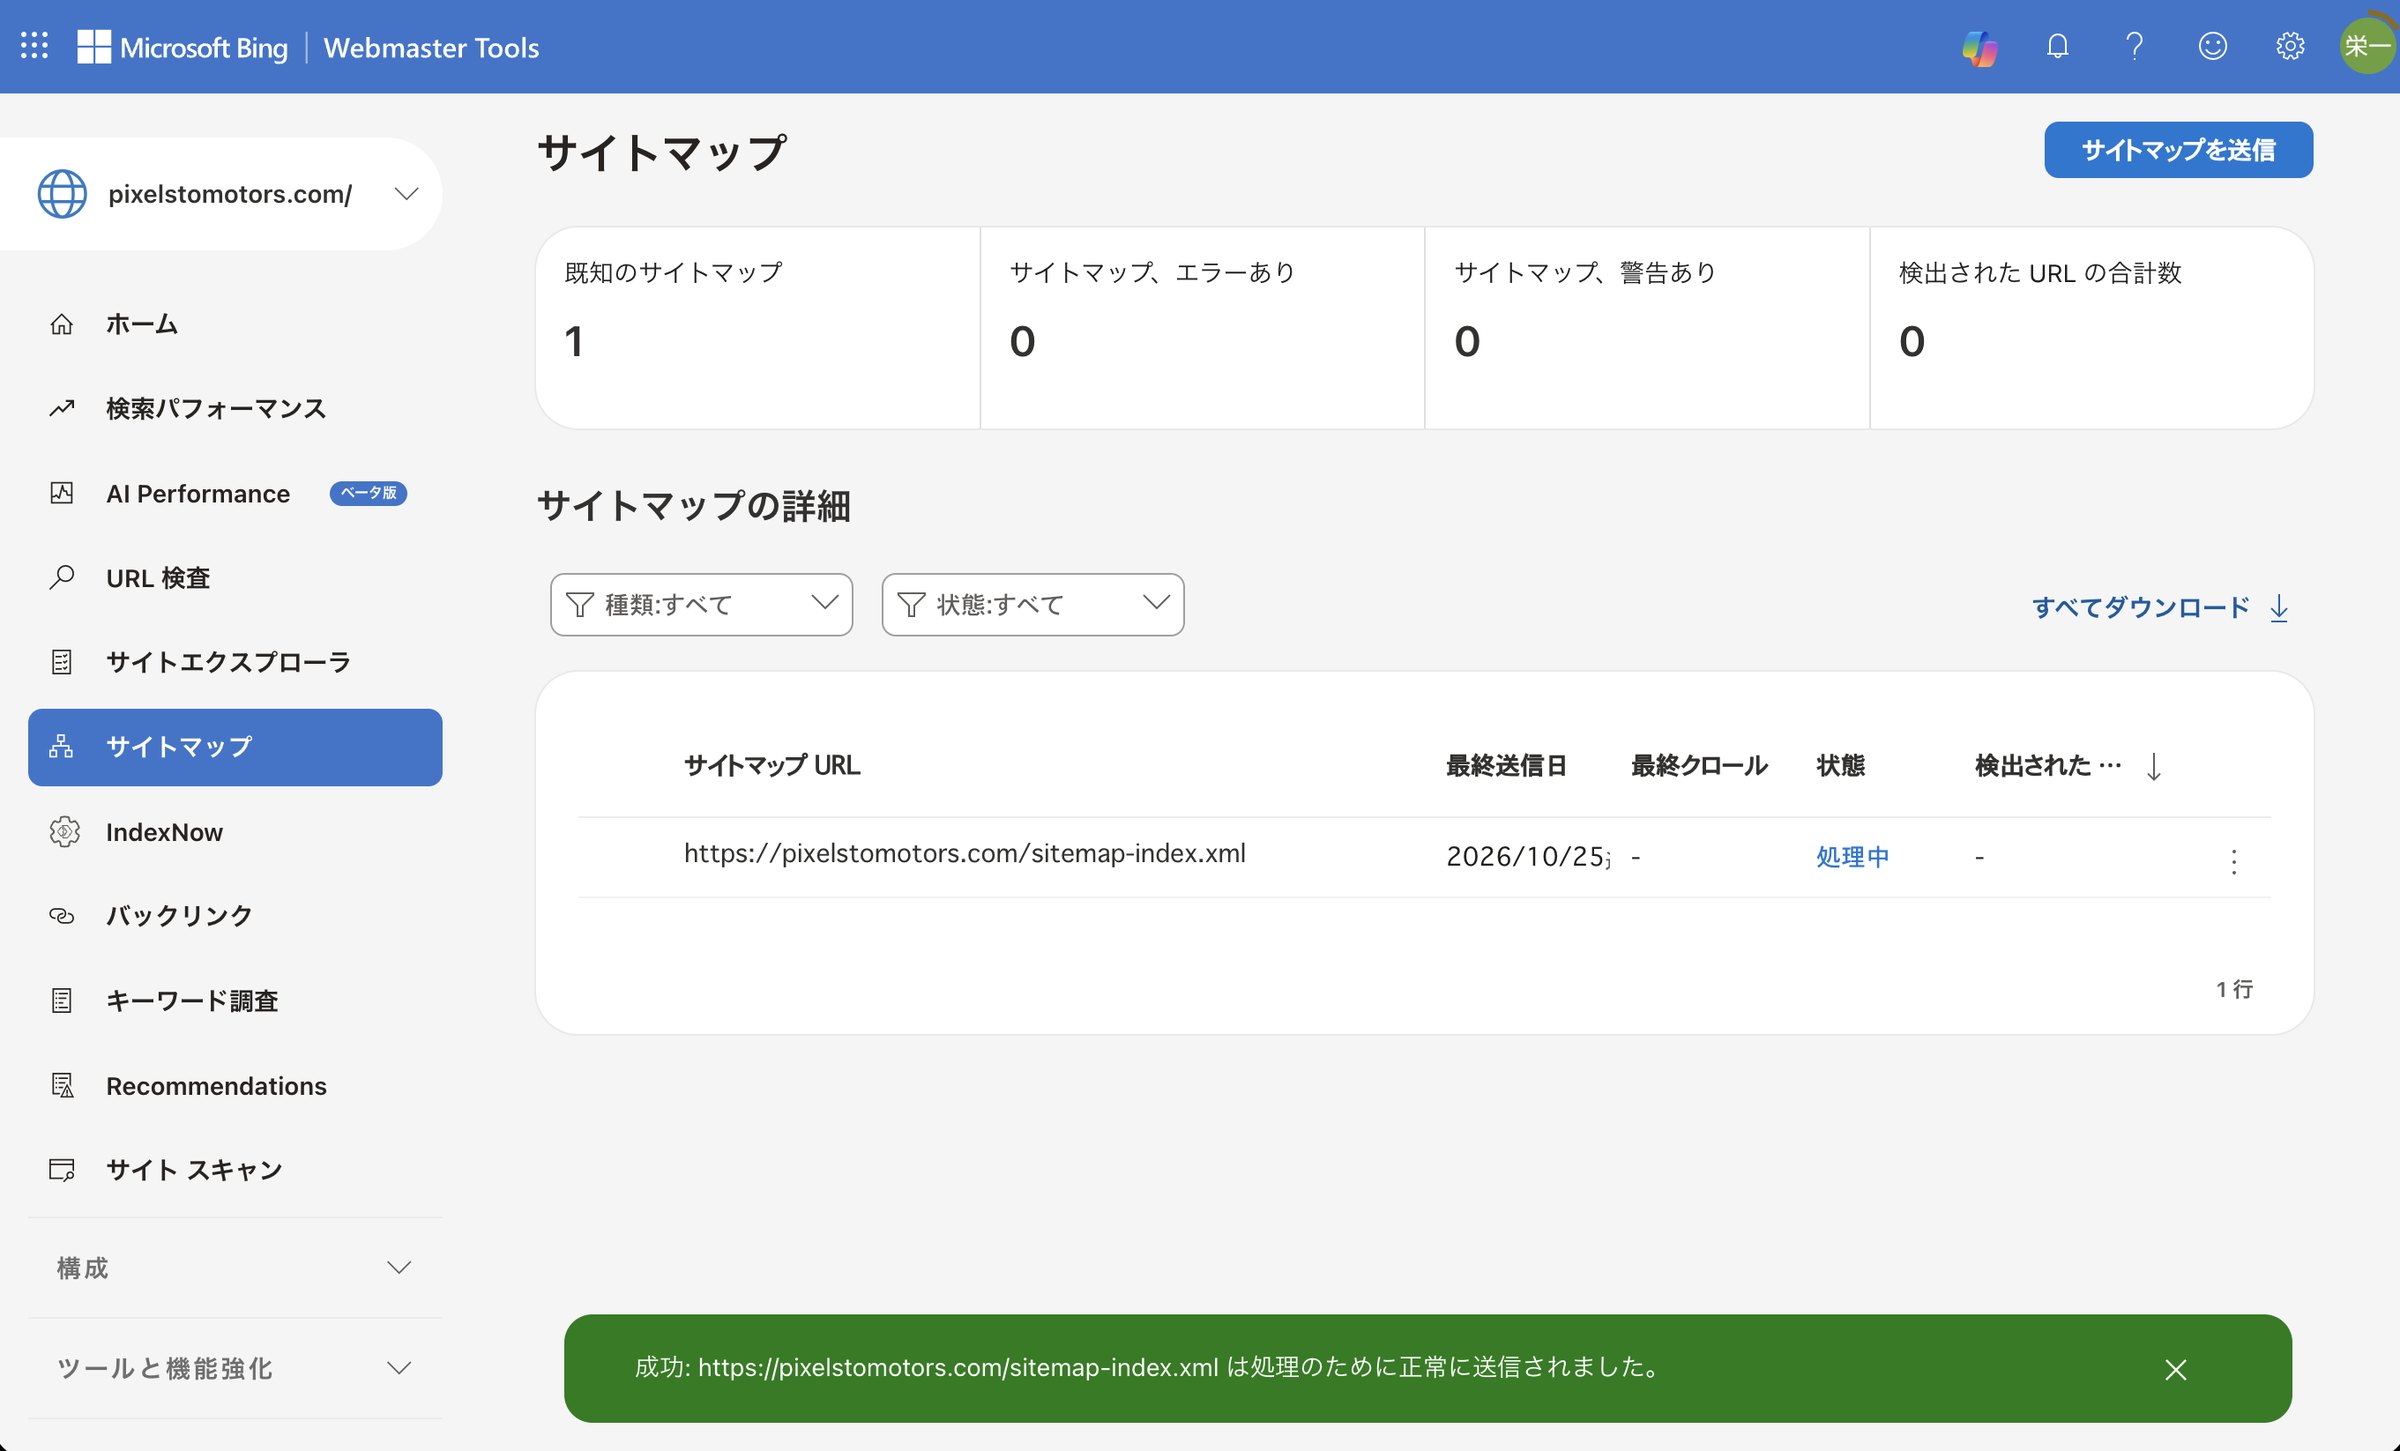The height and width of the screenshot is (1451, 2400).
Task: Click the globe icon beside pixelstomotors.com
Action: coord(62,194)
